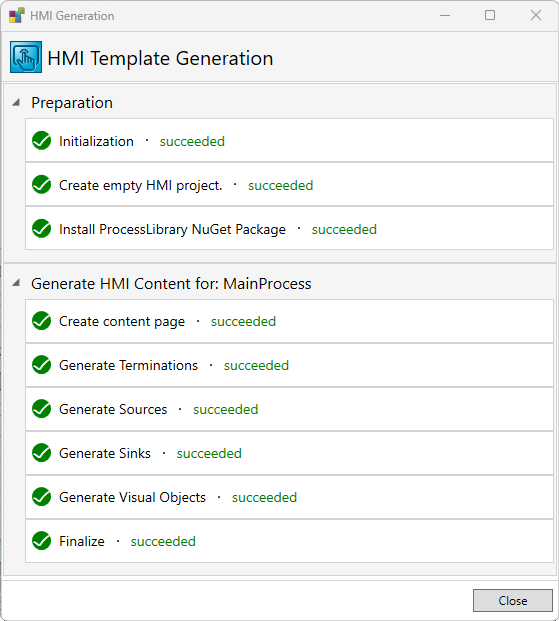Image resolution: width=559 pixels, height=621 pixels.
Task: Click the 'Install ProcessLibrary NuGet Package' label
Action: [172, 230]
